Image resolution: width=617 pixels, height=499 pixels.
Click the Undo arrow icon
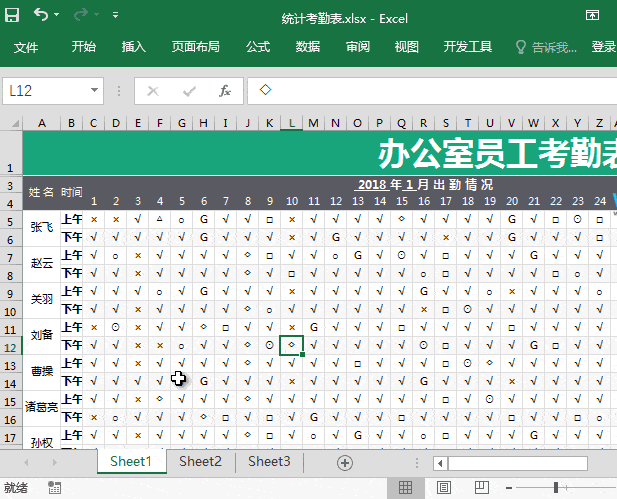click(41, 15)
